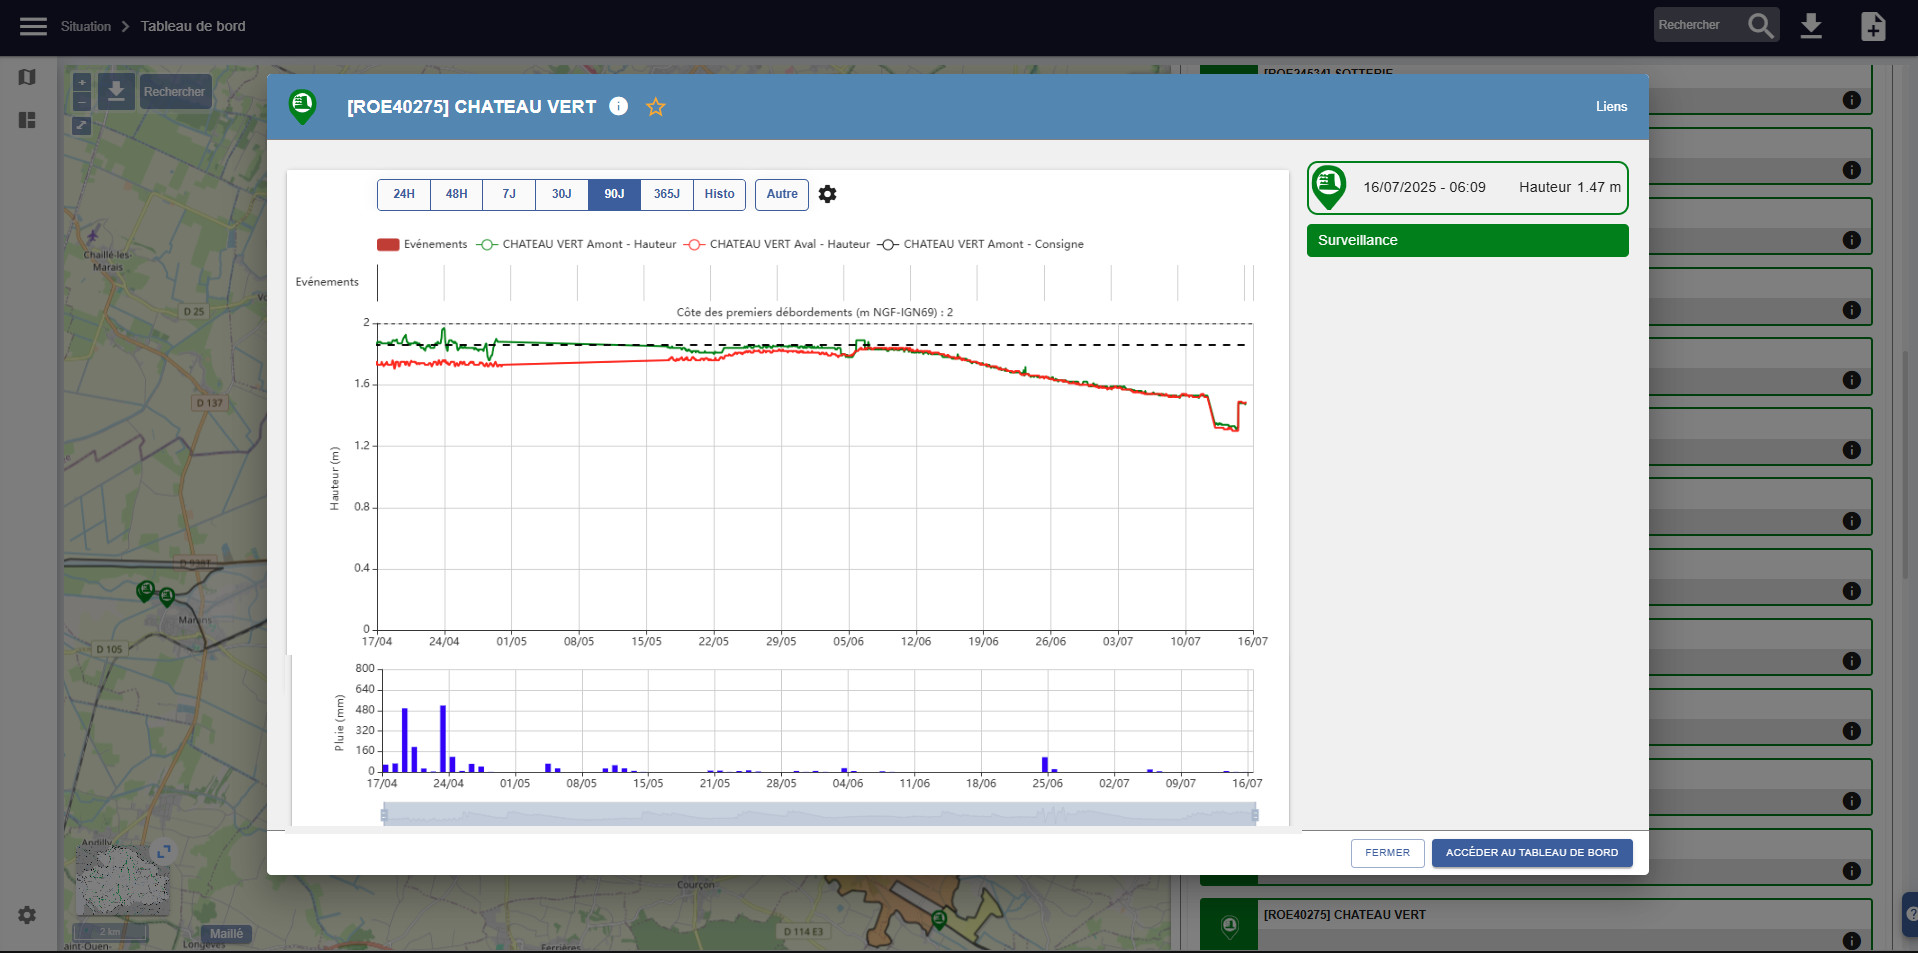Toggle CHATEAU VERT Amont - Consigne series

click(981, 244)
